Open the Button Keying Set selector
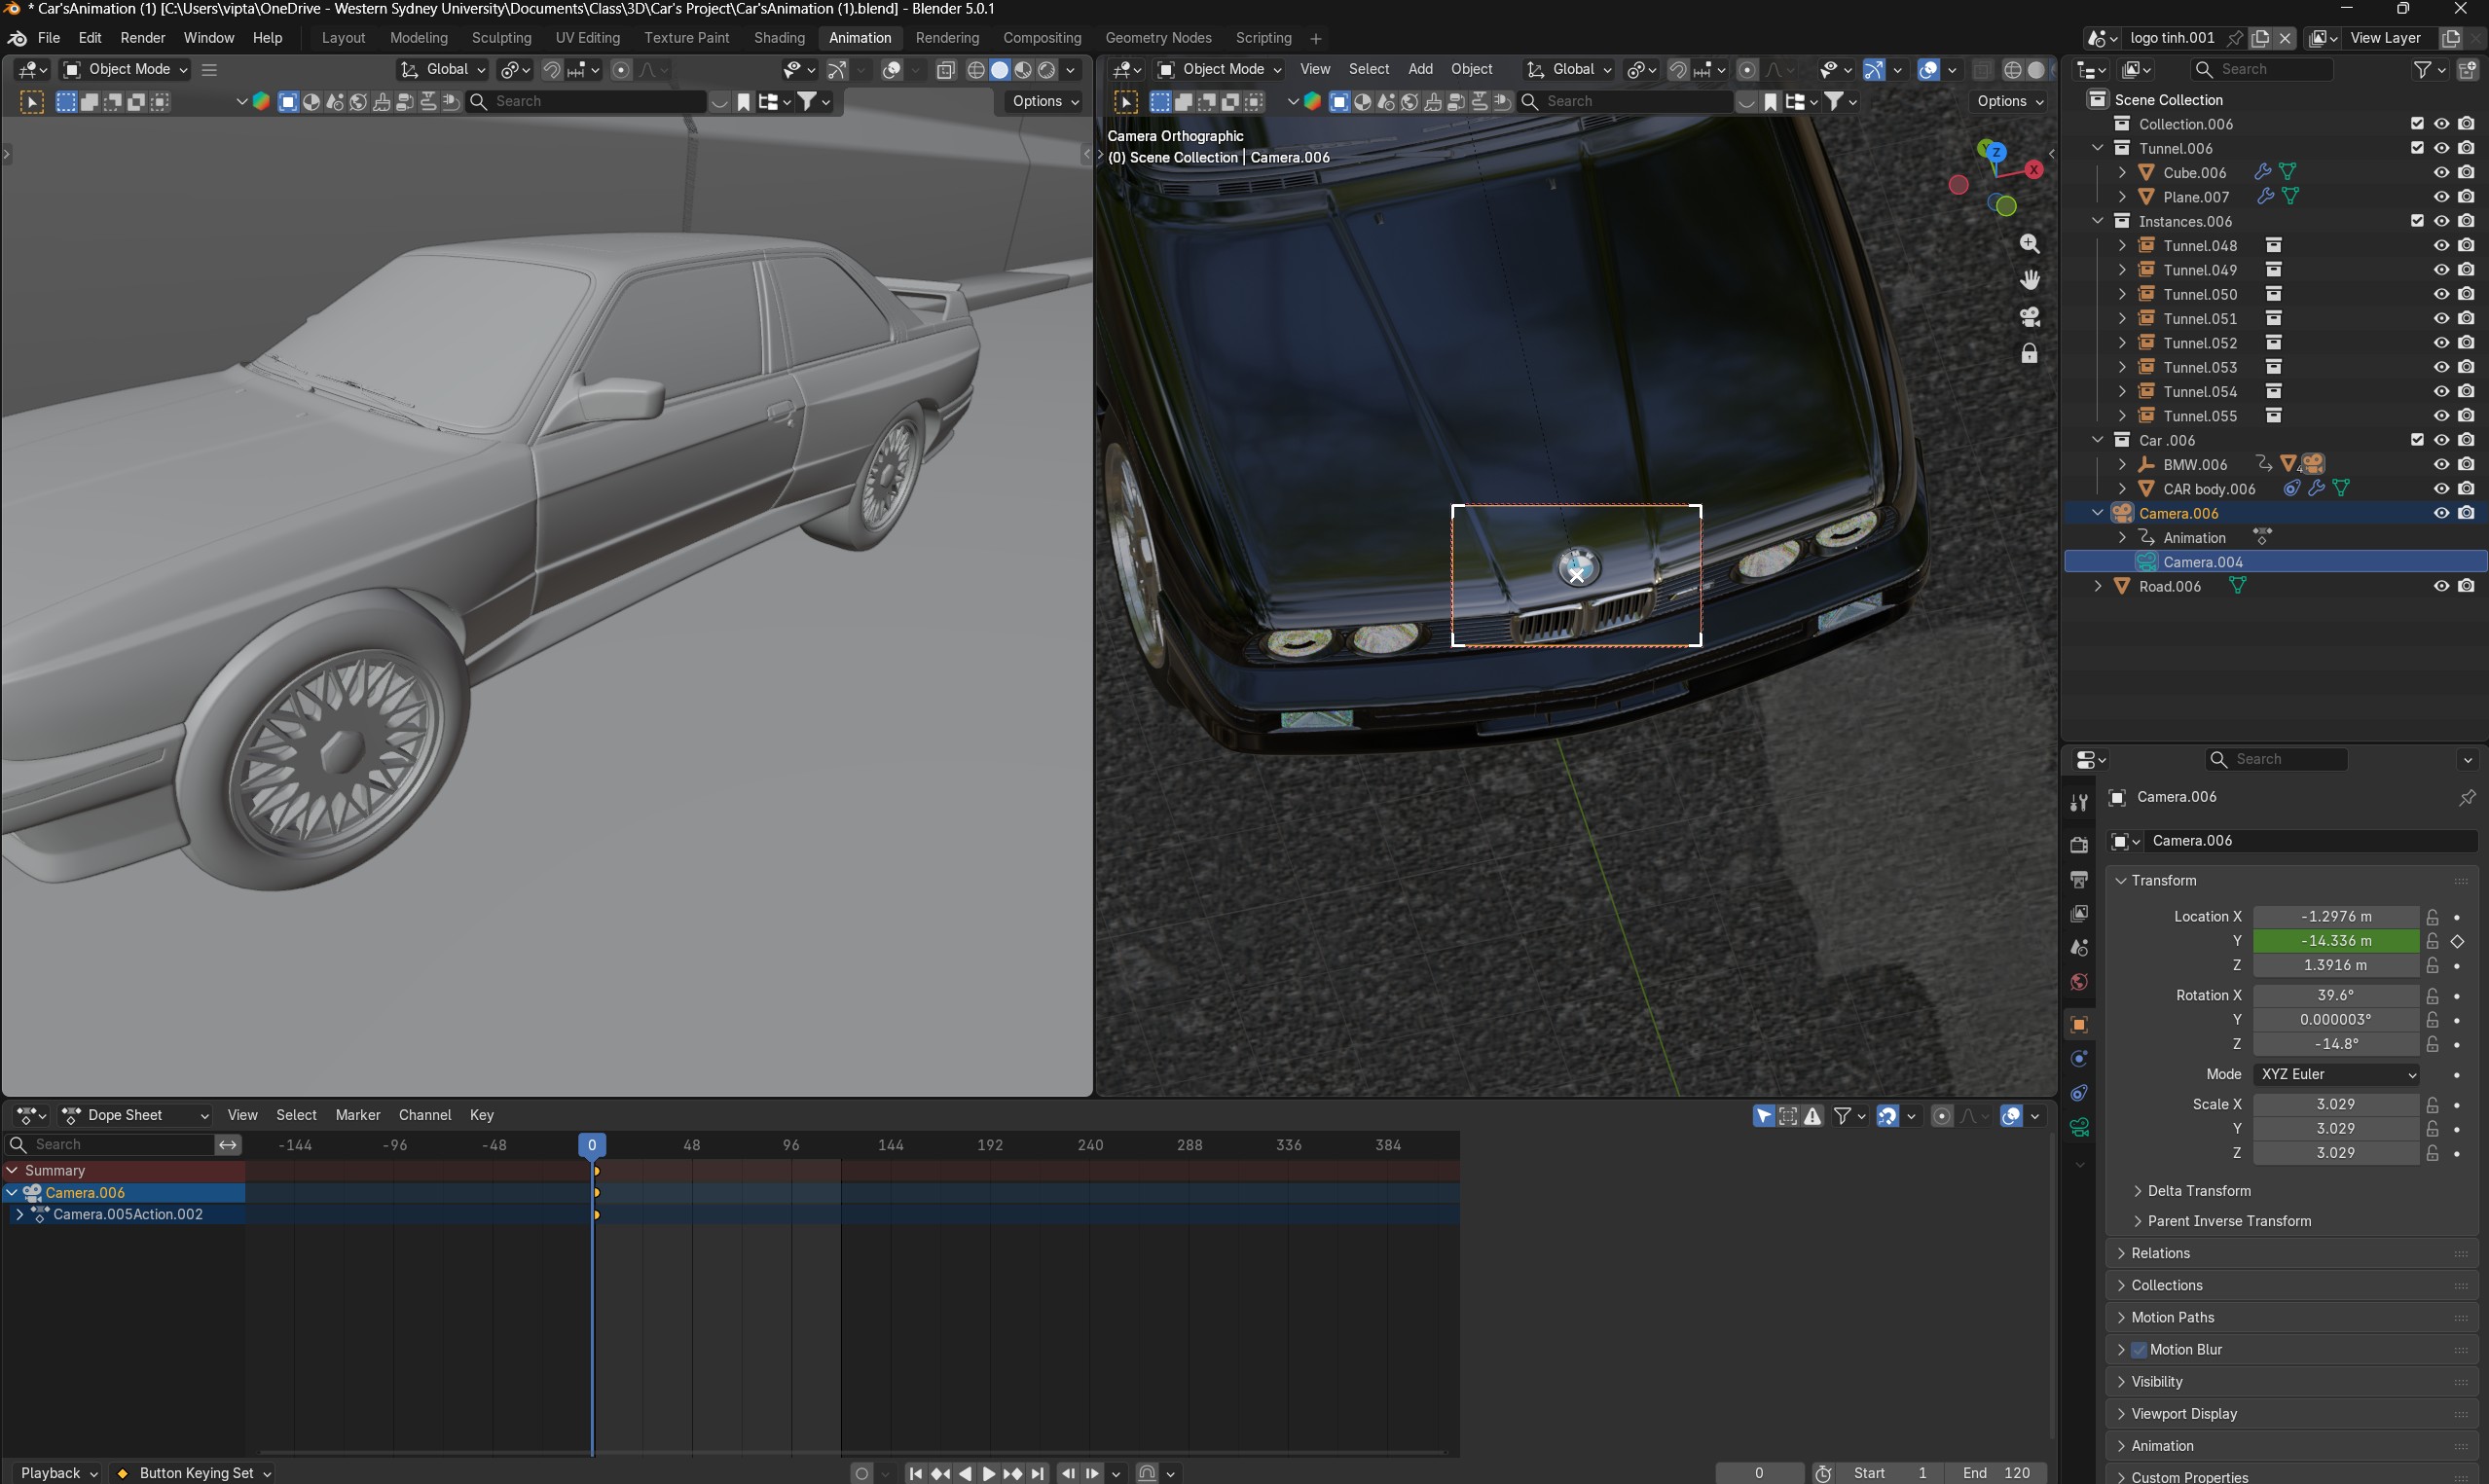The width and height of the screenshot is (2489, 1484). tap(195, 1474)
